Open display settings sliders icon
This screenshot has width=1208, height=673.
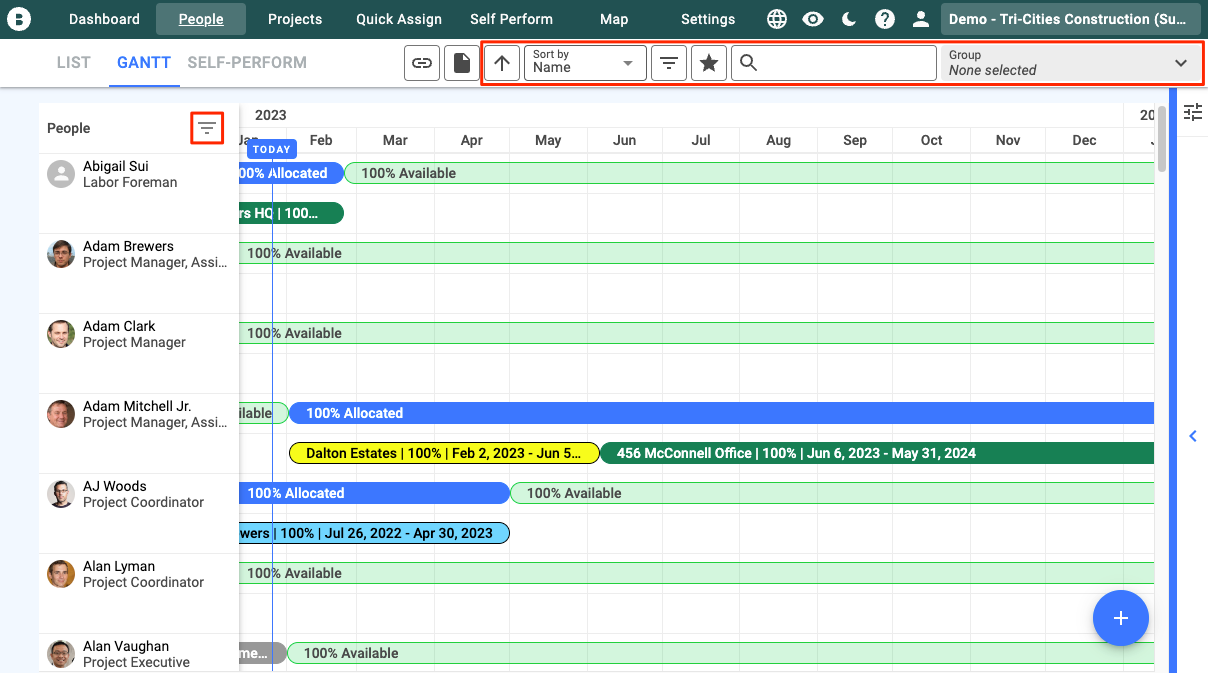(x=1193, y=112)
